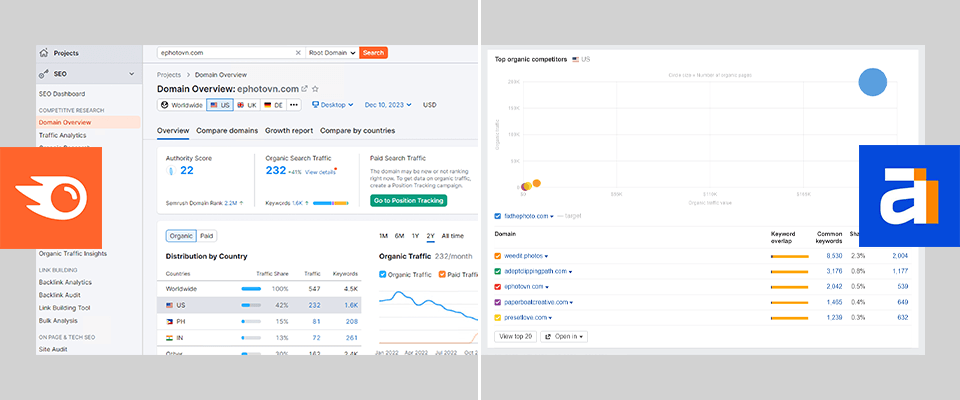
Task: Uncheck the yellow fifth competitor checkbox
Action: tap(498, 317)
